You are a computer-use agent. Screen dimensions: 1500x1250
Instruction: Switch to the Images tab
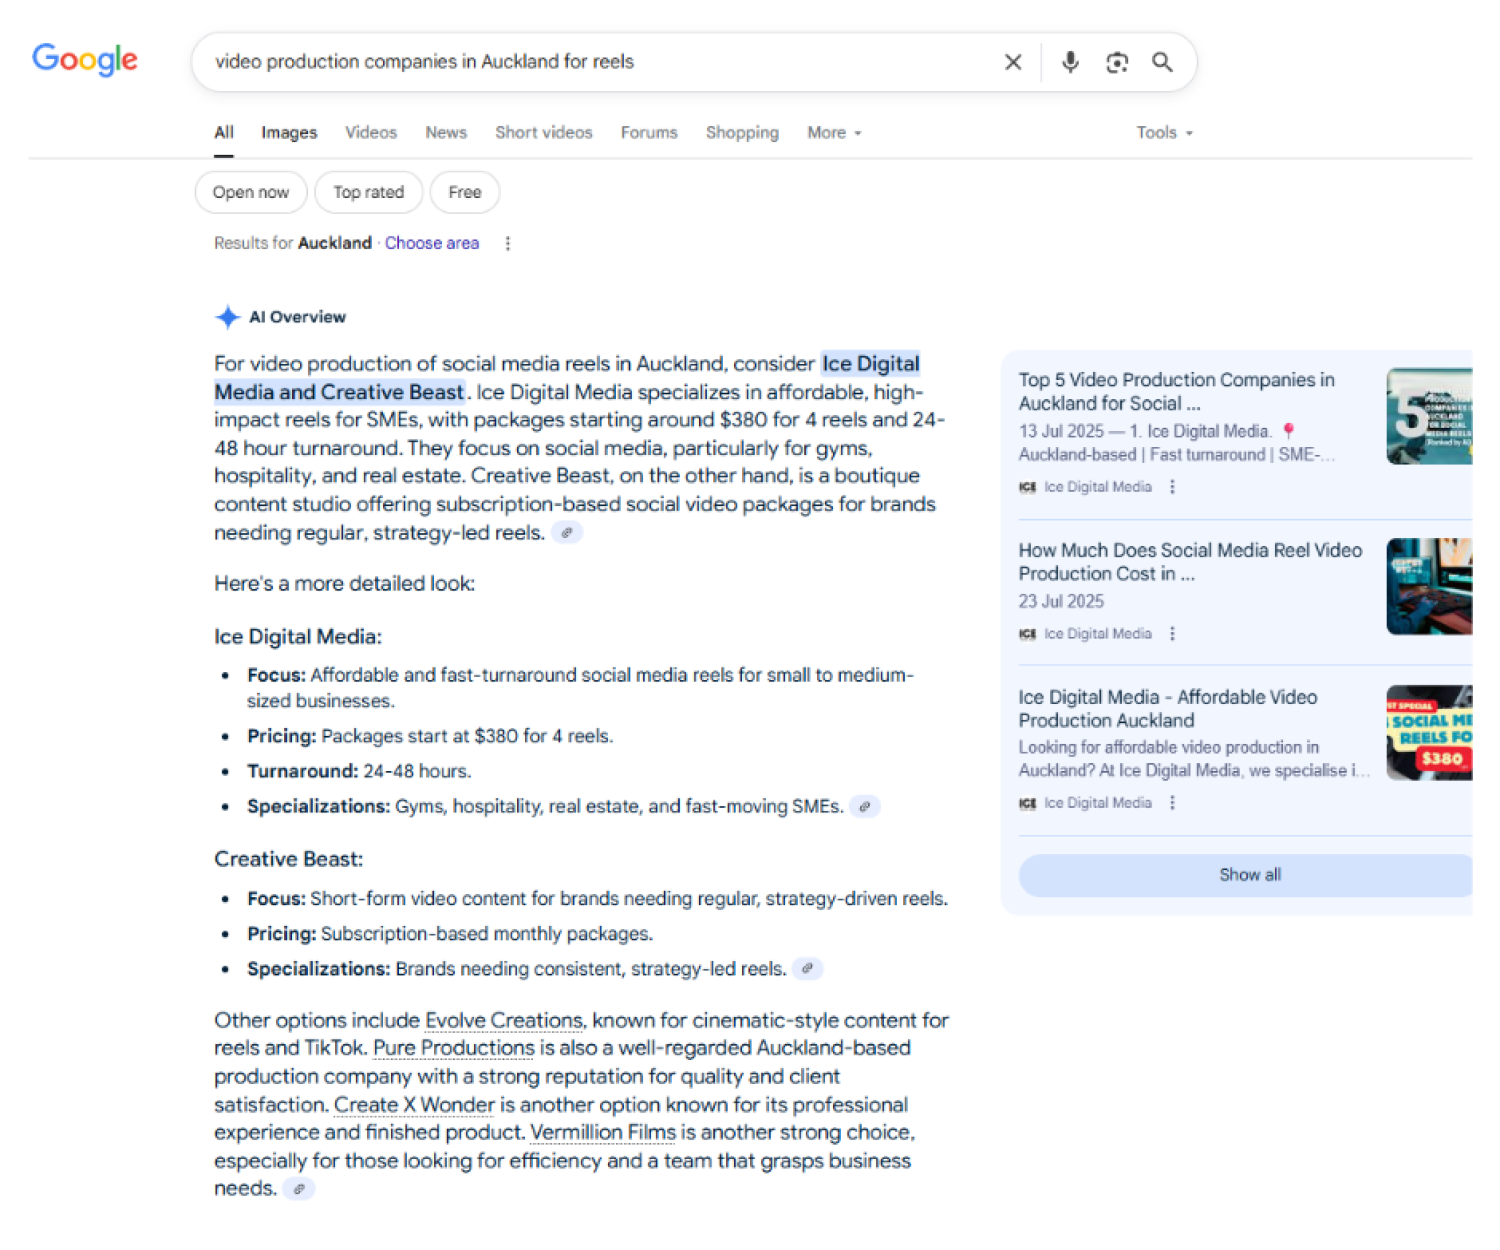point(289,132)
